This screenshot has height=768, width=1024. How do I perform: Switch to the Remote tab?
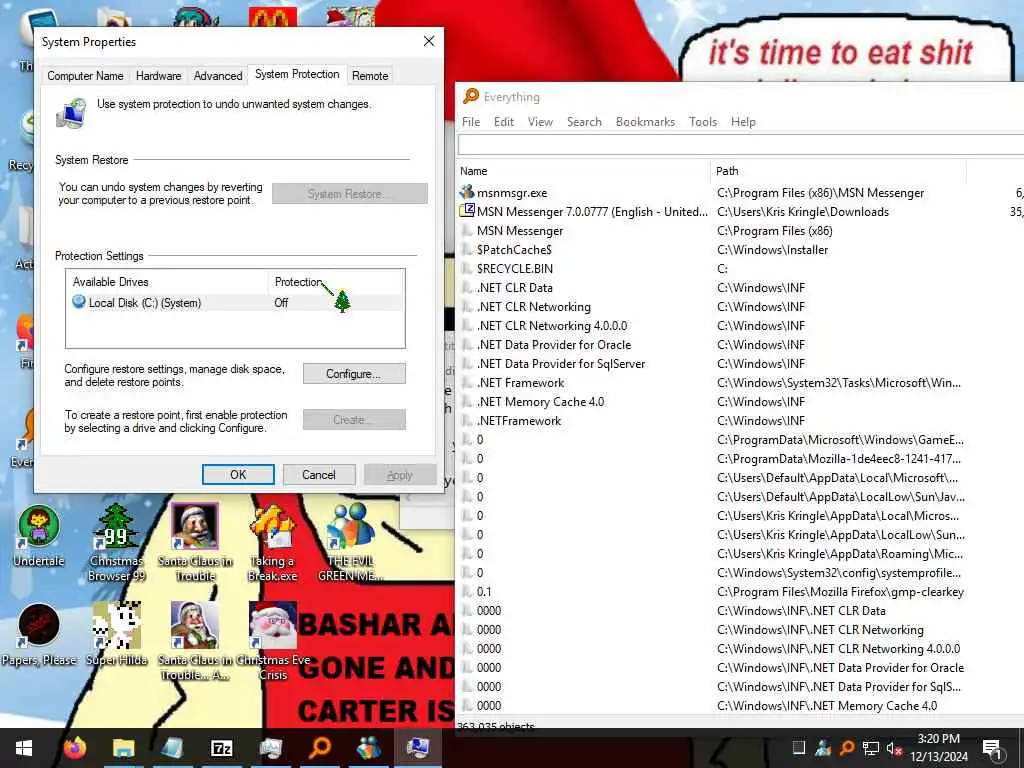tap(370, 76)
